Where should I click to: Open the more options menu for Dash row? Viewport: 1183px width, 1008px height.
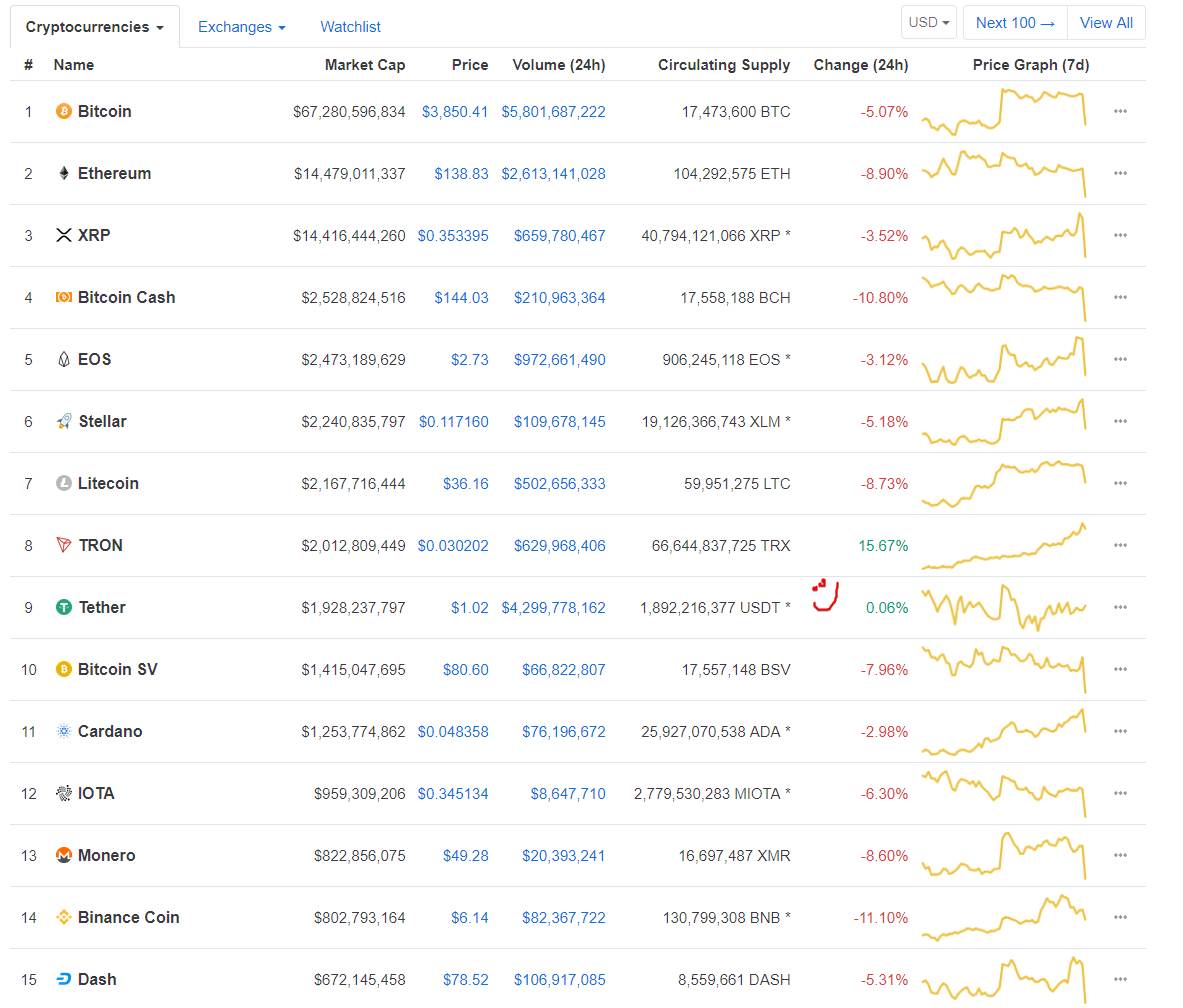click(1120, 979)
